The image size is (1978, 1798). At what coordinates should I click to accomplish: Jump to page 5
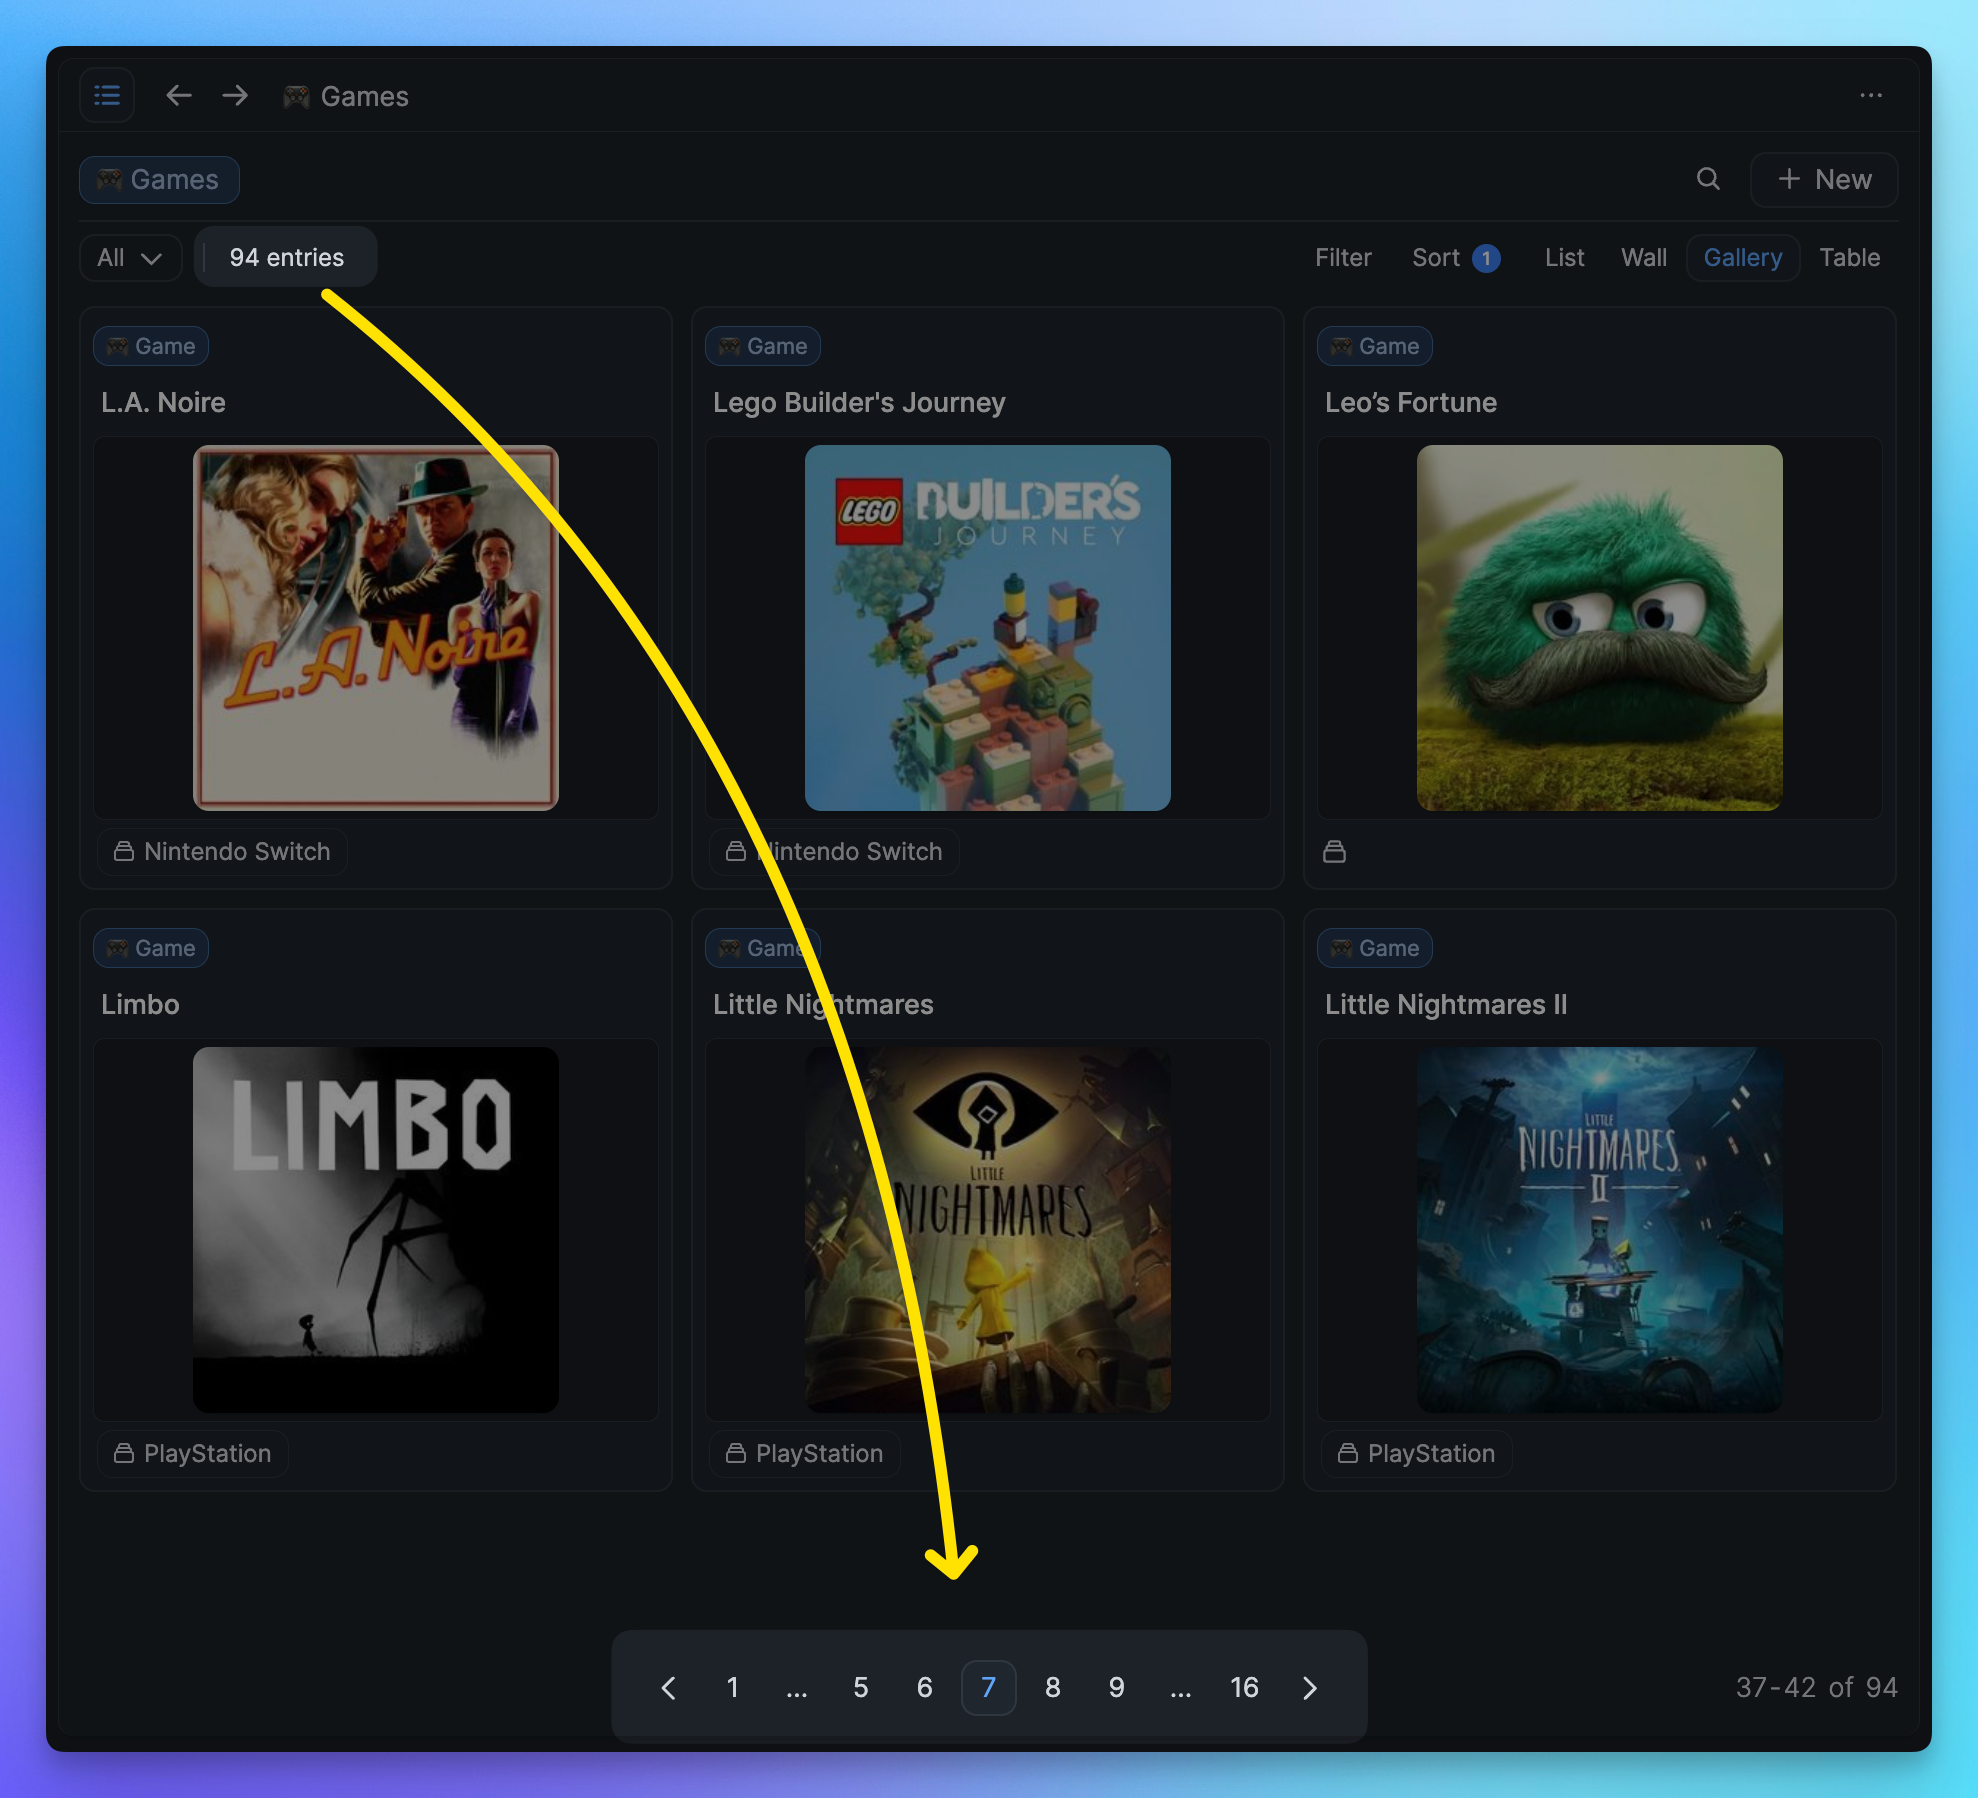861,1688
